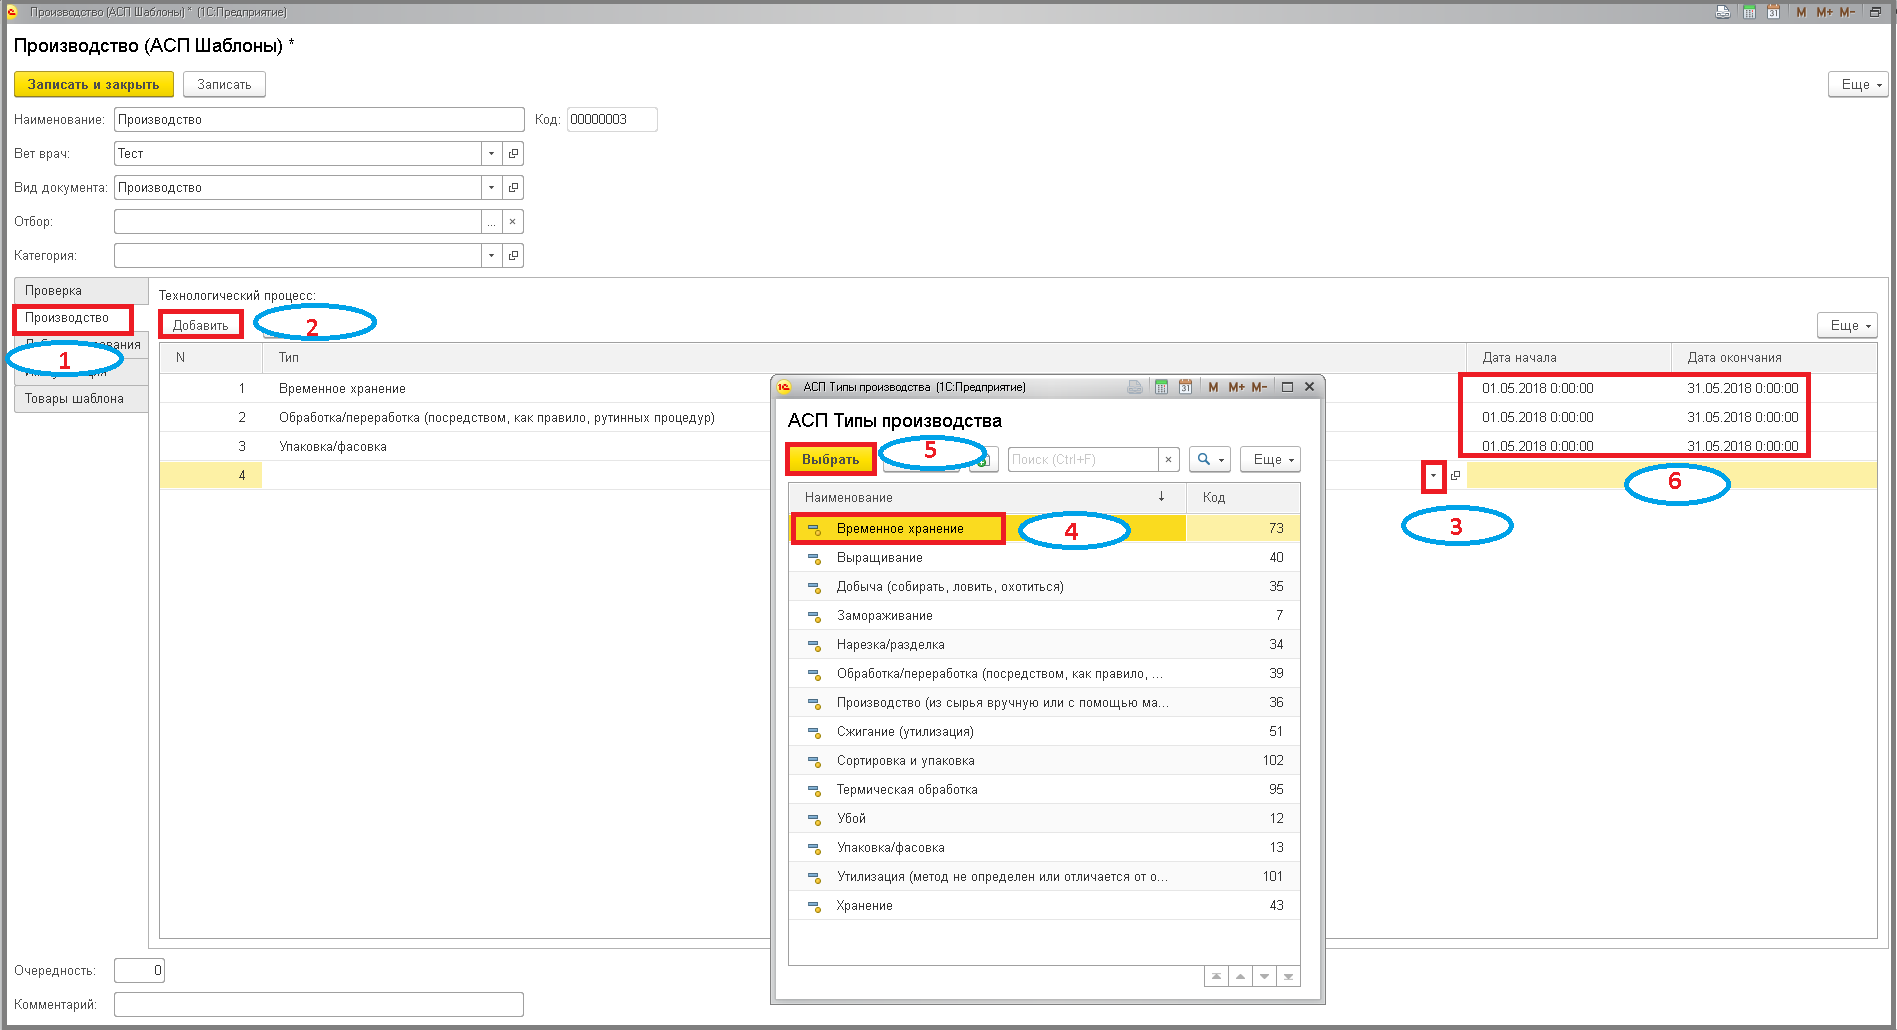Restore main window via title bar icon
1897x1030 pixels.
tap(1875, 12)
